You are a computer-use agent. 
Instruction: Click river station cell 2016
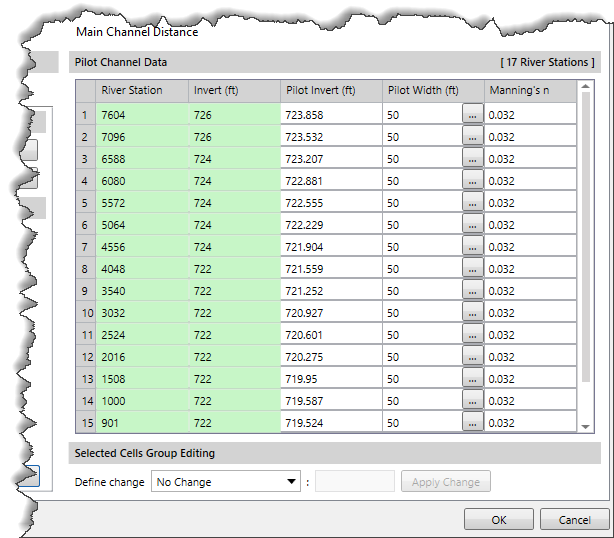tap(142, 356)
